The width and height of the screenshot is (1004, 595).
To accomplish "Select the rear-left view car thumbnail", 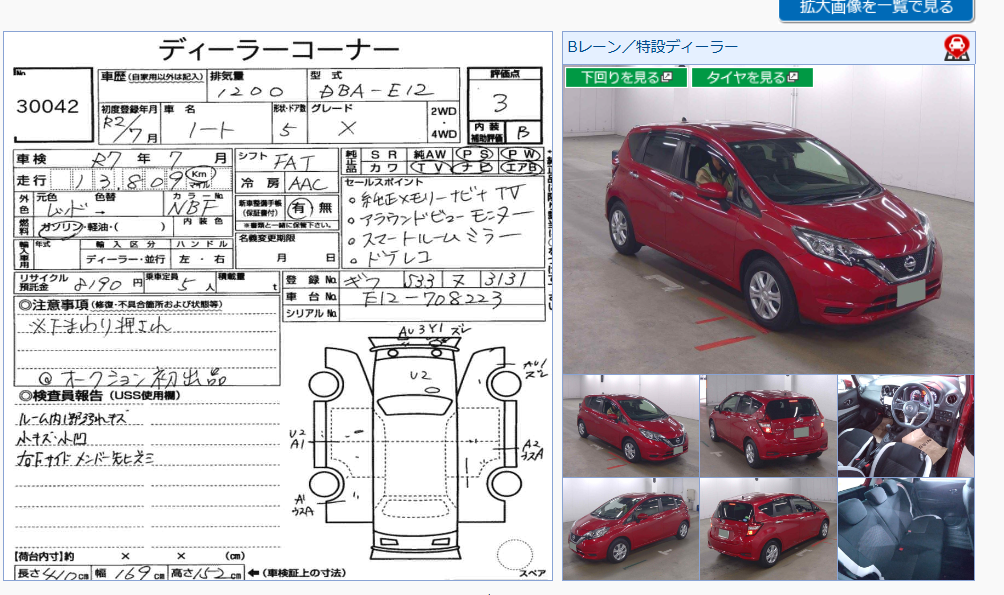I will pyautogui.click(x=768, y=426).
